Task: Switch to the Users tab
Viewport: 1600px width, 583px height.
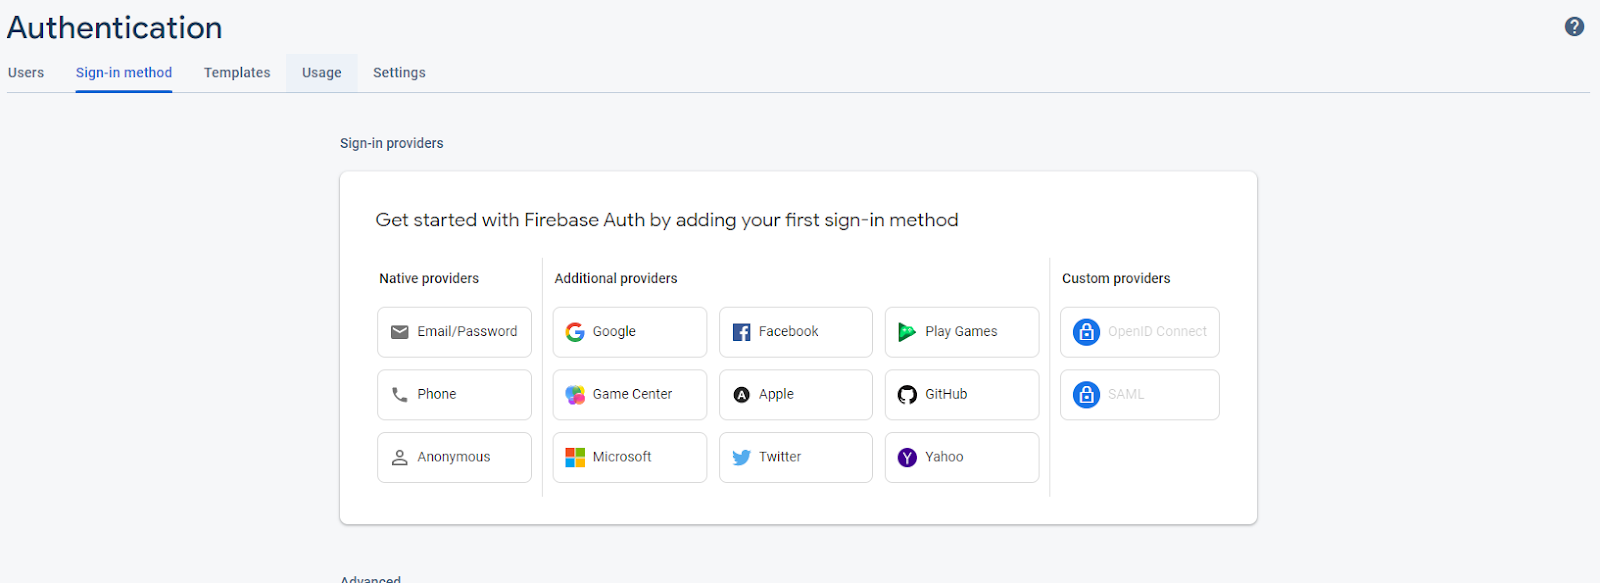Action: (26, 73)
